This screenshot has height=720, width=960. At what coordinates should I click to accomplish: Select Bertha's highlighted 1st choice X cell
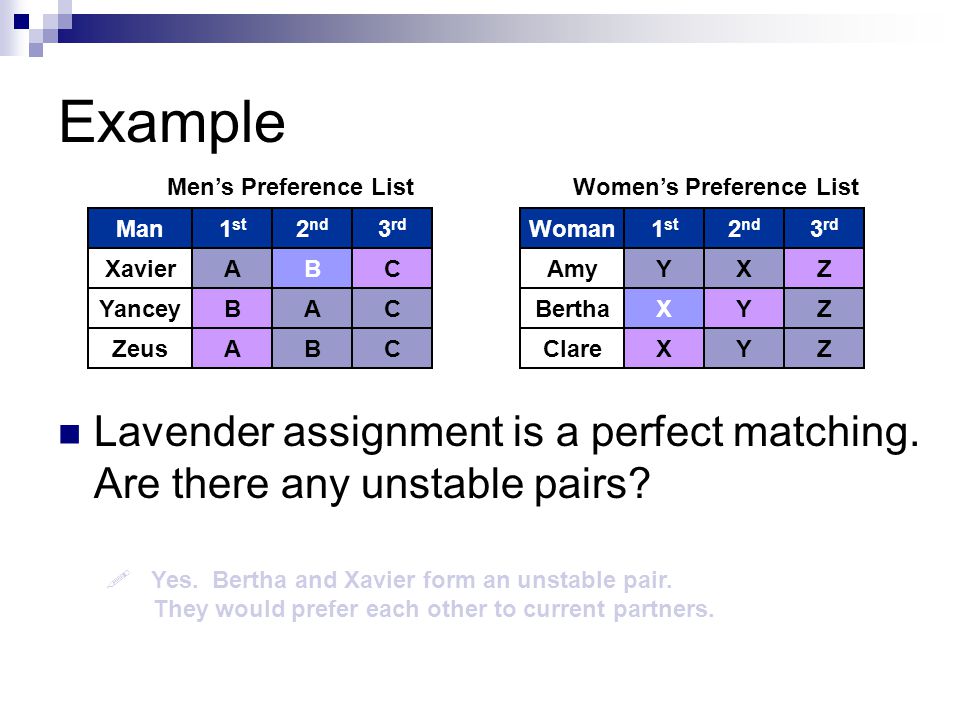pos(664,309)
